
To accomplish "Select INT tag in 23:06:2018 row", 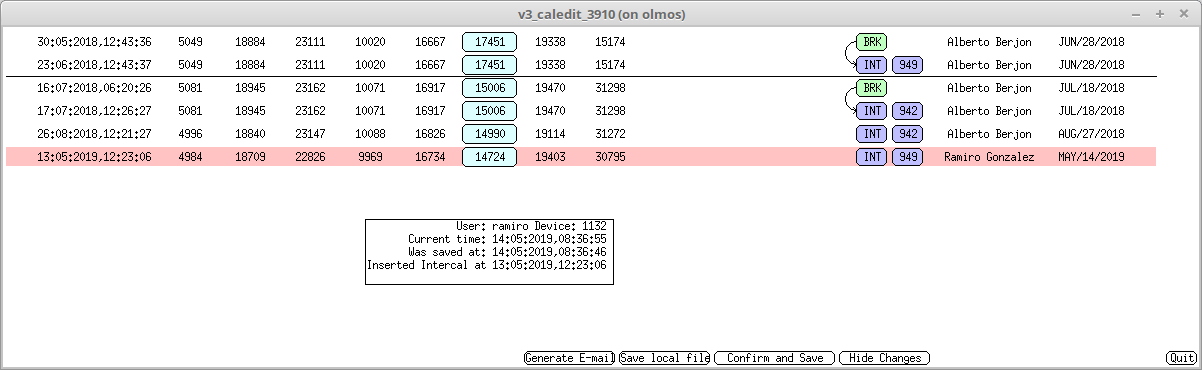I will [x=871, y=65].
